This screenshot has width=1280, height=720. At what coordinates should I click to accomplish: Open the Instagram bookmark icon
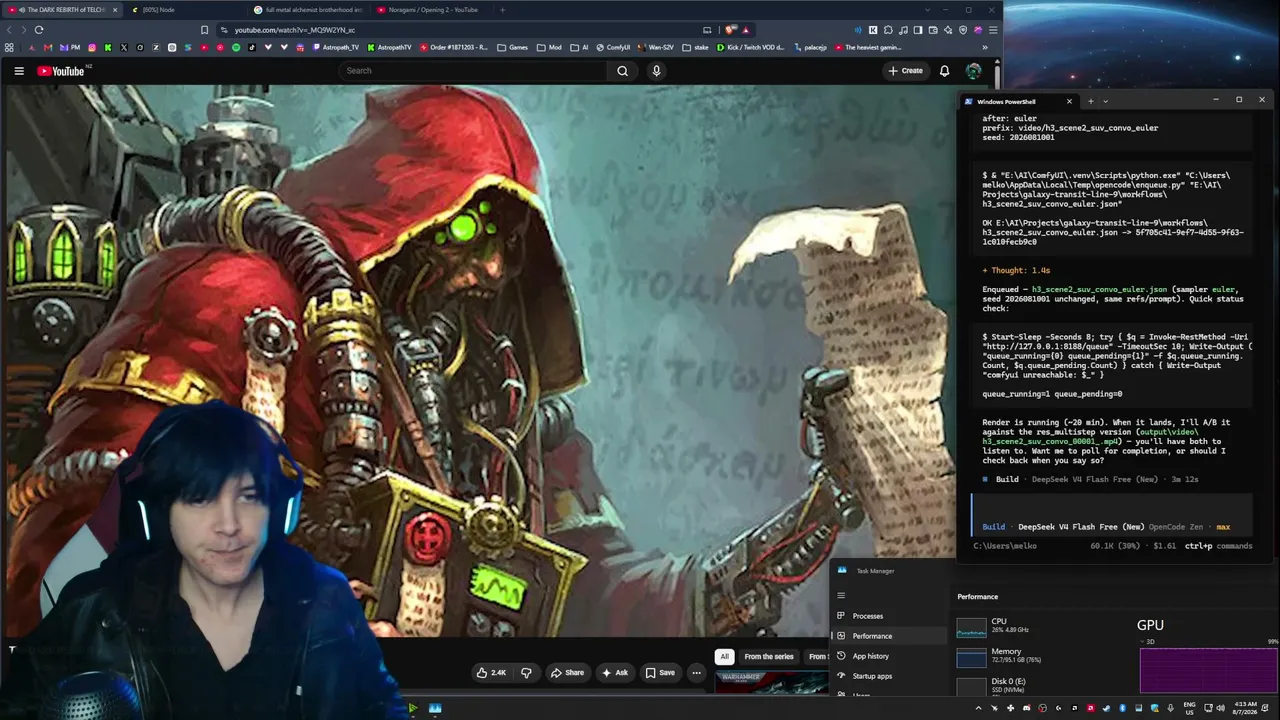pyautogui.click(x=92, y=47)
